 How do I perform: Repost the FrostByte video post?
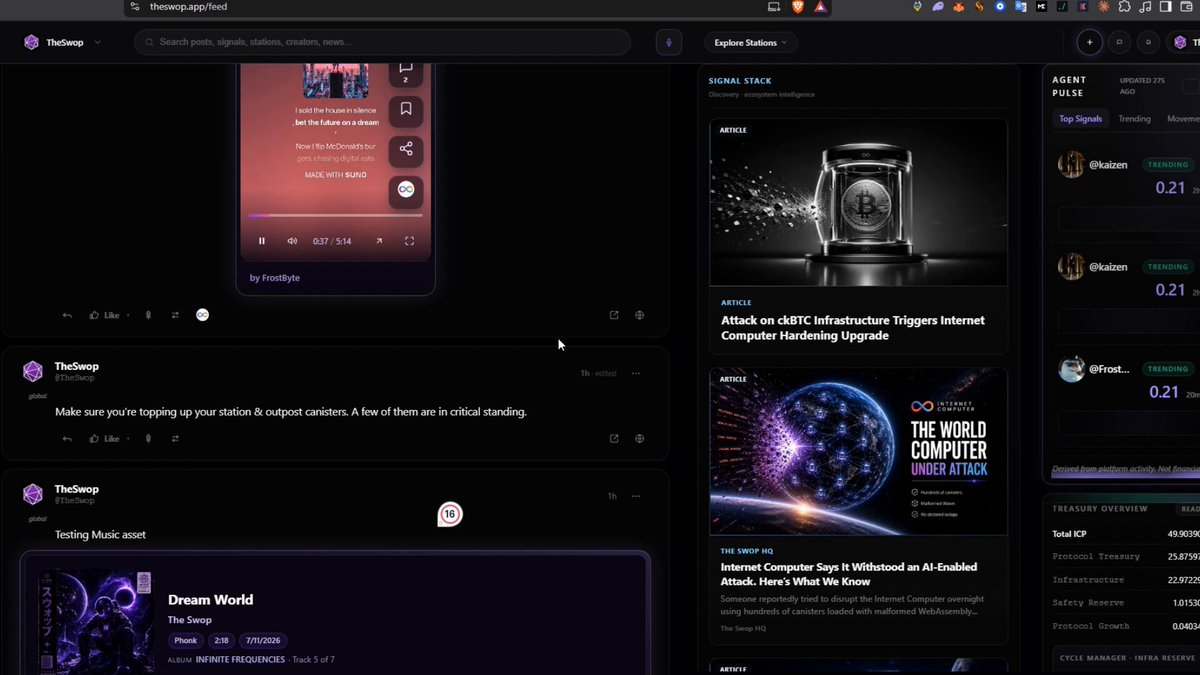point(175,315)
